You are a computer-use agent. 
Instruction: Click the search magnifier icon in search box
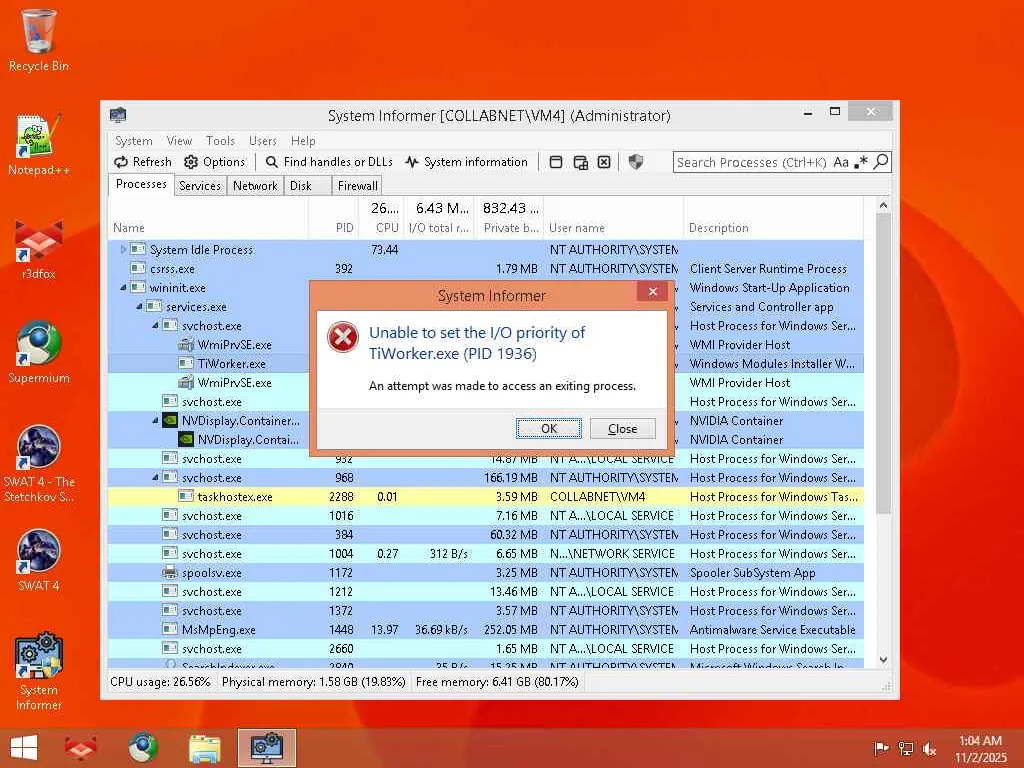881,161
